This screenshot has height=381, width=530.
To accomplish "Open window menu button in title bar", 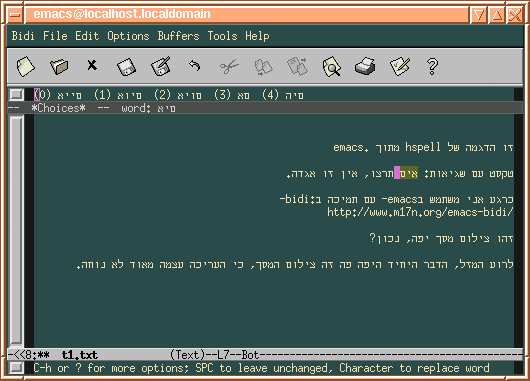I will click(15, 15).
